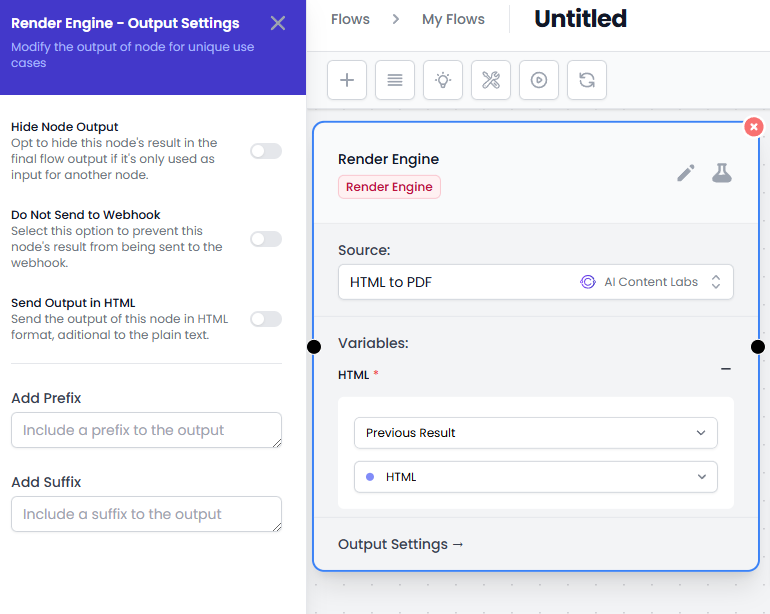Click the Do Not Send to Webhook heading
770x614 pixels.
coord(86,215)
